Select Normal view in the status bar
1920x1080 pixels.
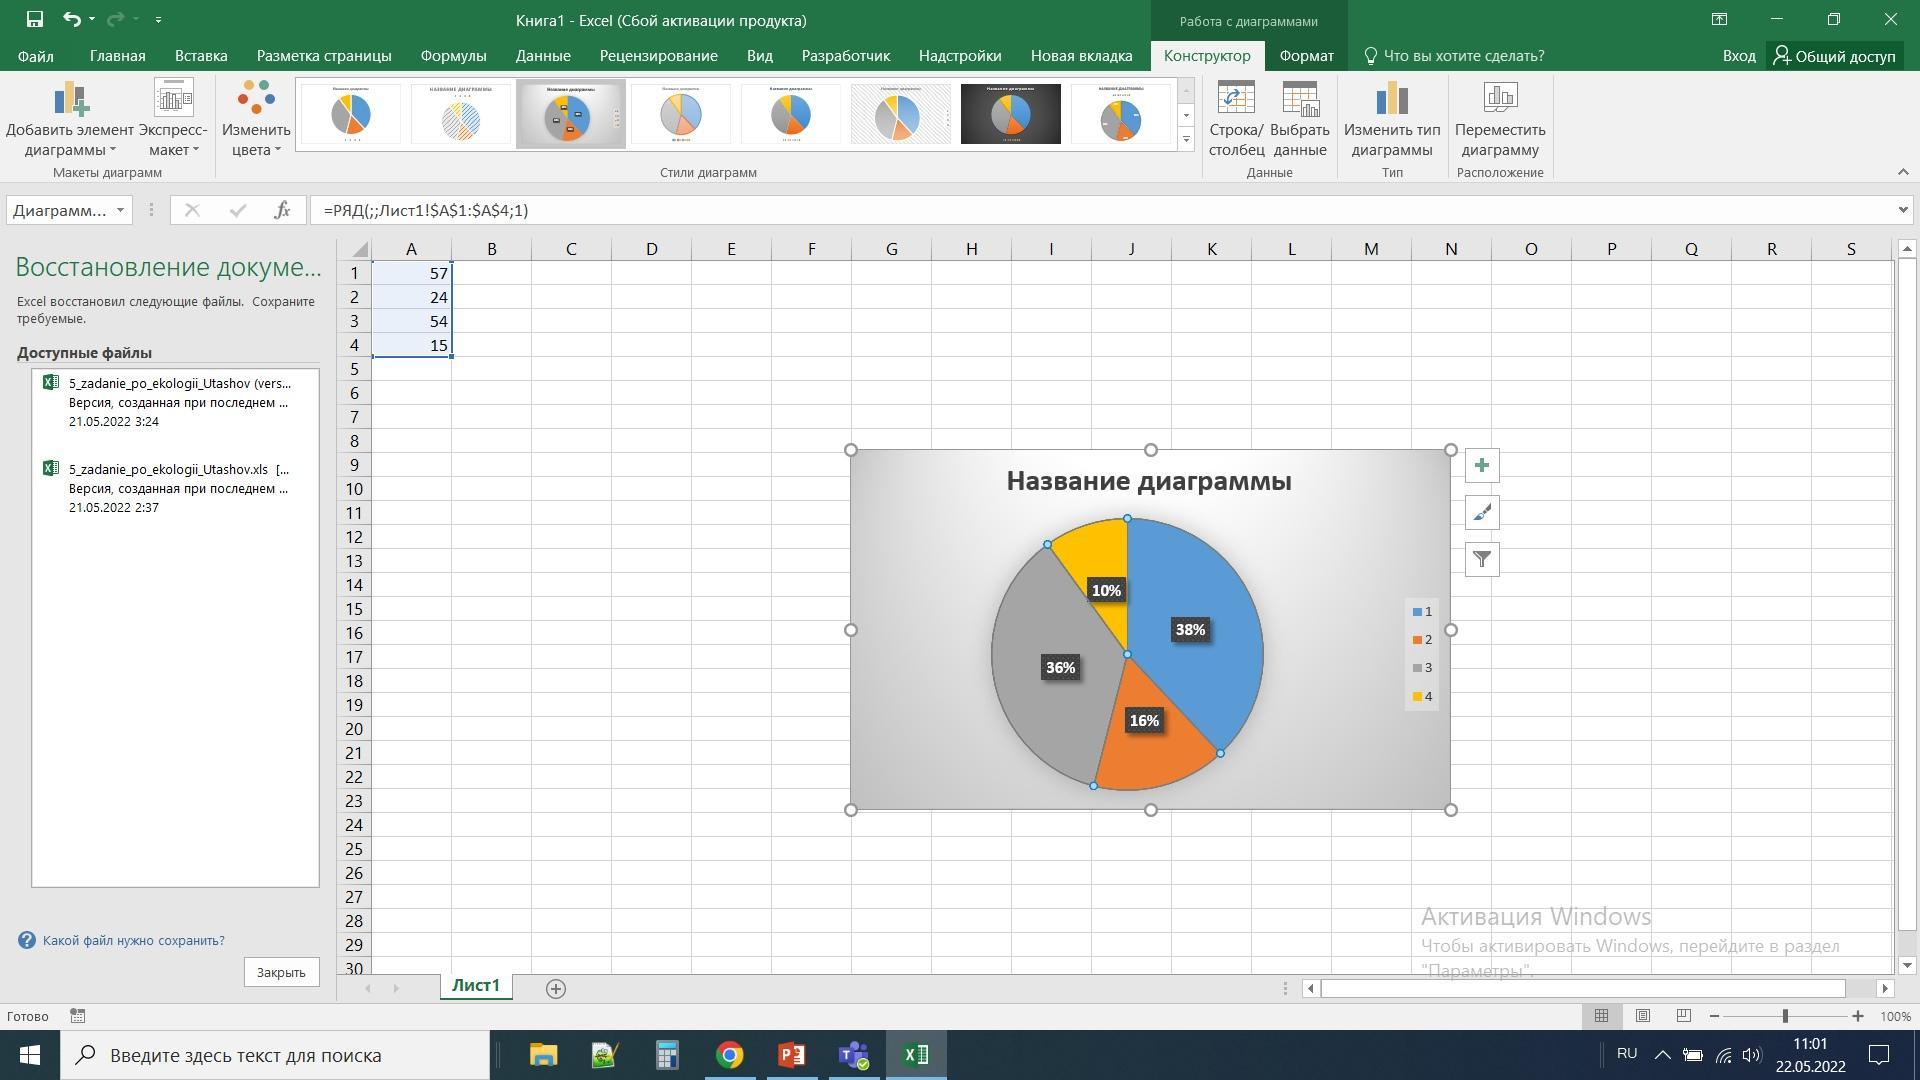click(x=1601, y=1016)
